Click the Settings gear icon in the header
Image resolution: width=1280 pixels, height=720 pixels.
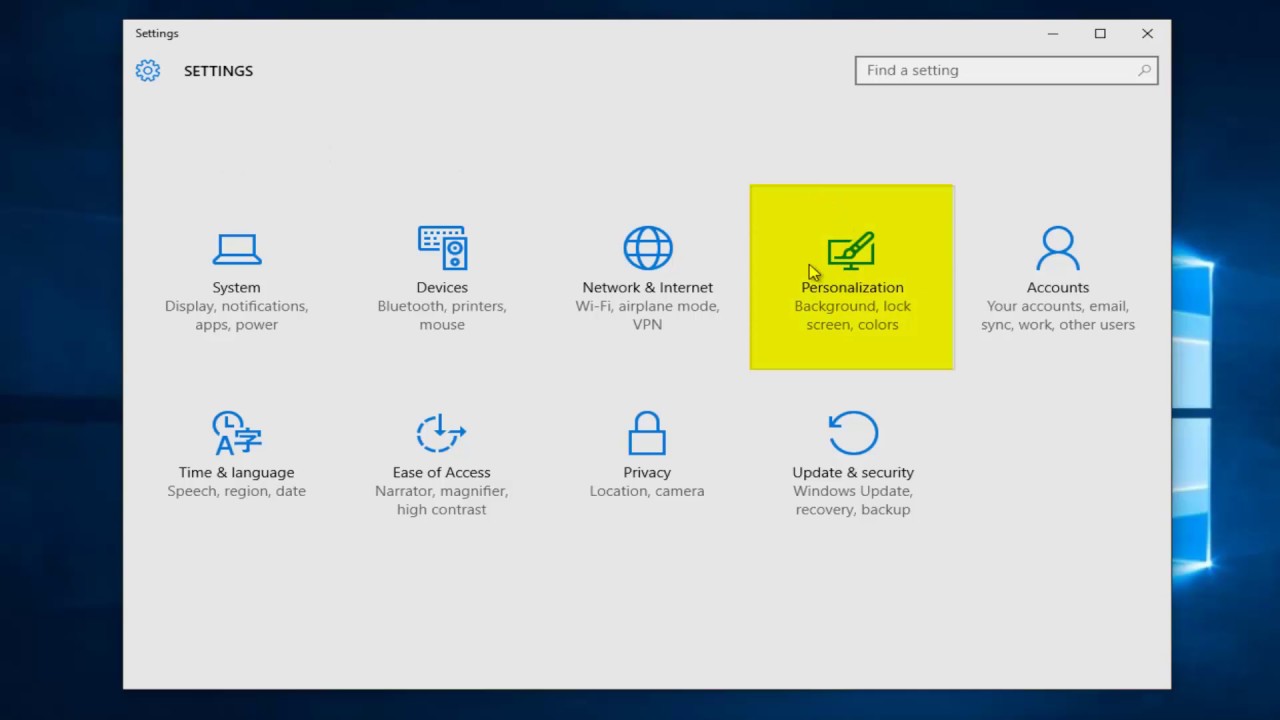click(147, 70)
